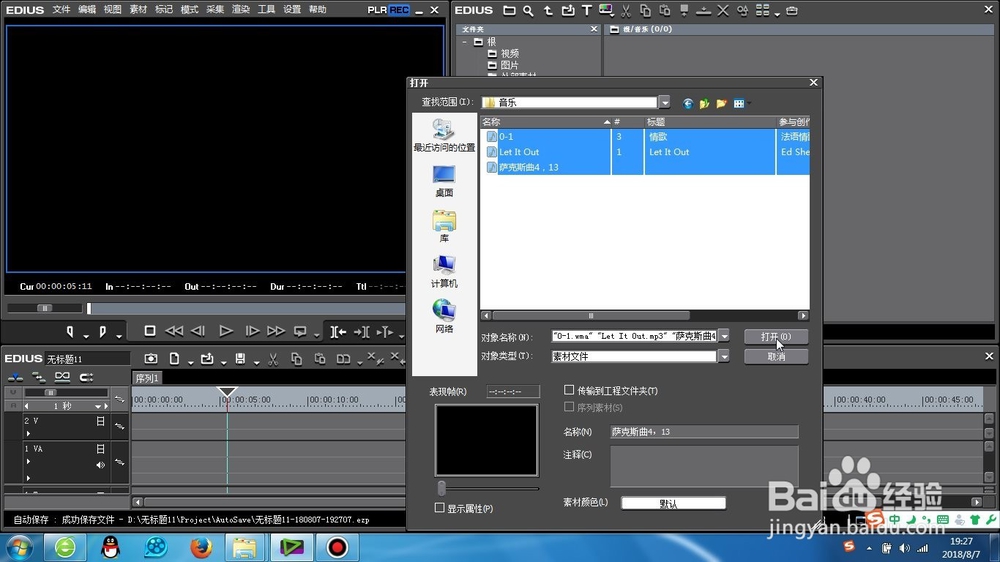This screenshot has width=1000, height=562.
Task: Click fast forward in the player
Action: point(276,330)
